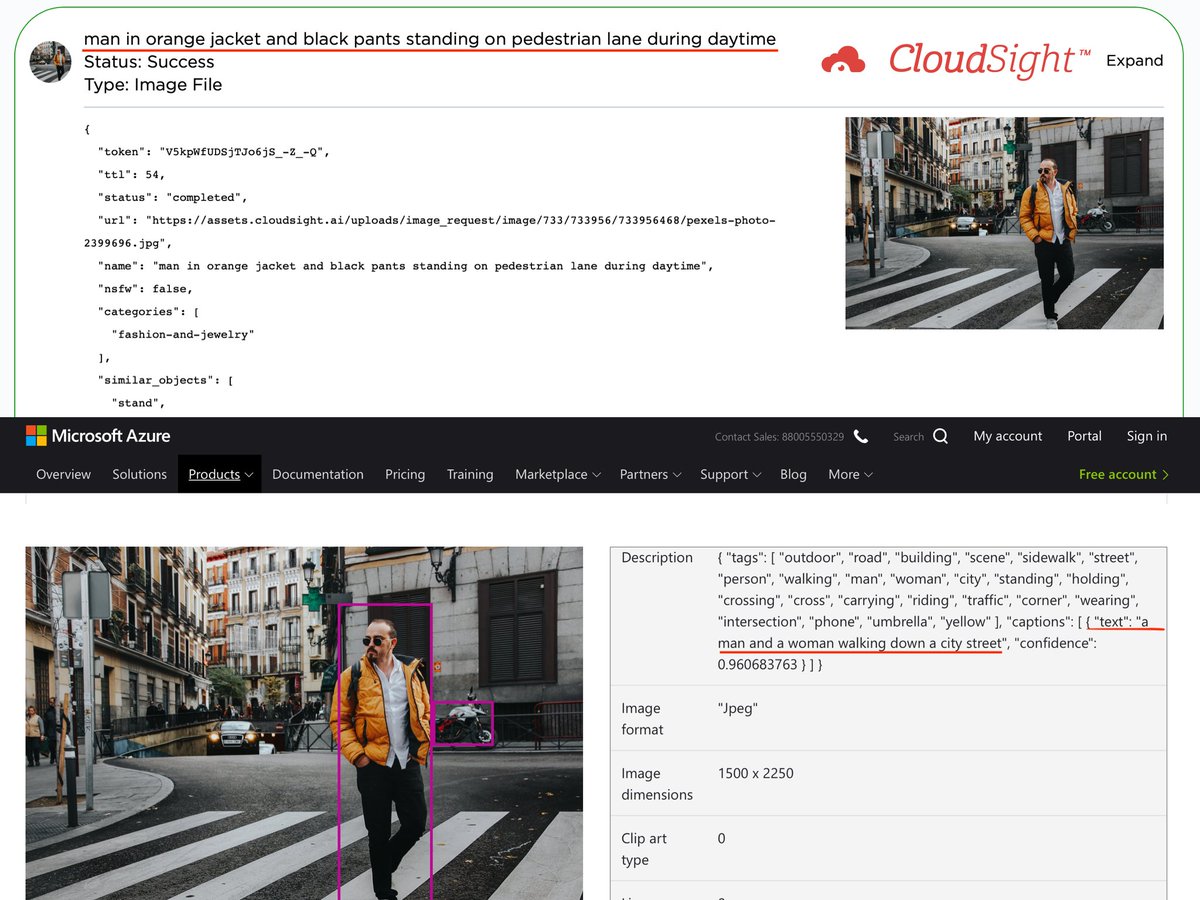Expand the Support dropdown menu
Image resolution: width=1200 pixels, height=900 pixels.
click(730, 474)
